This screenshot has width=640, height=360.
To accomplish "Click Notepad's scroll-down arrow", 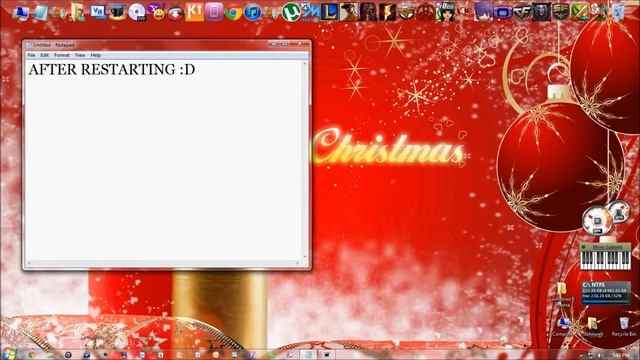I will (305, 257).
